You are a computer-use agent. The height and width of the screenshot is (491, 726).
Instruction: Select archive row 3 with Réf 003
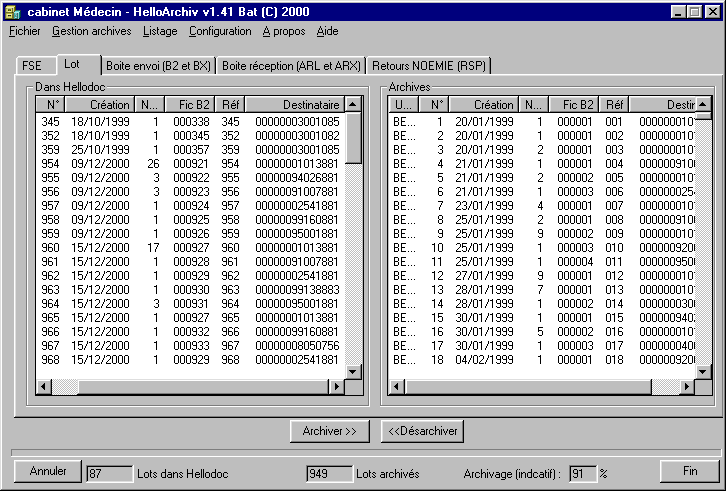[x=542, y=150]
